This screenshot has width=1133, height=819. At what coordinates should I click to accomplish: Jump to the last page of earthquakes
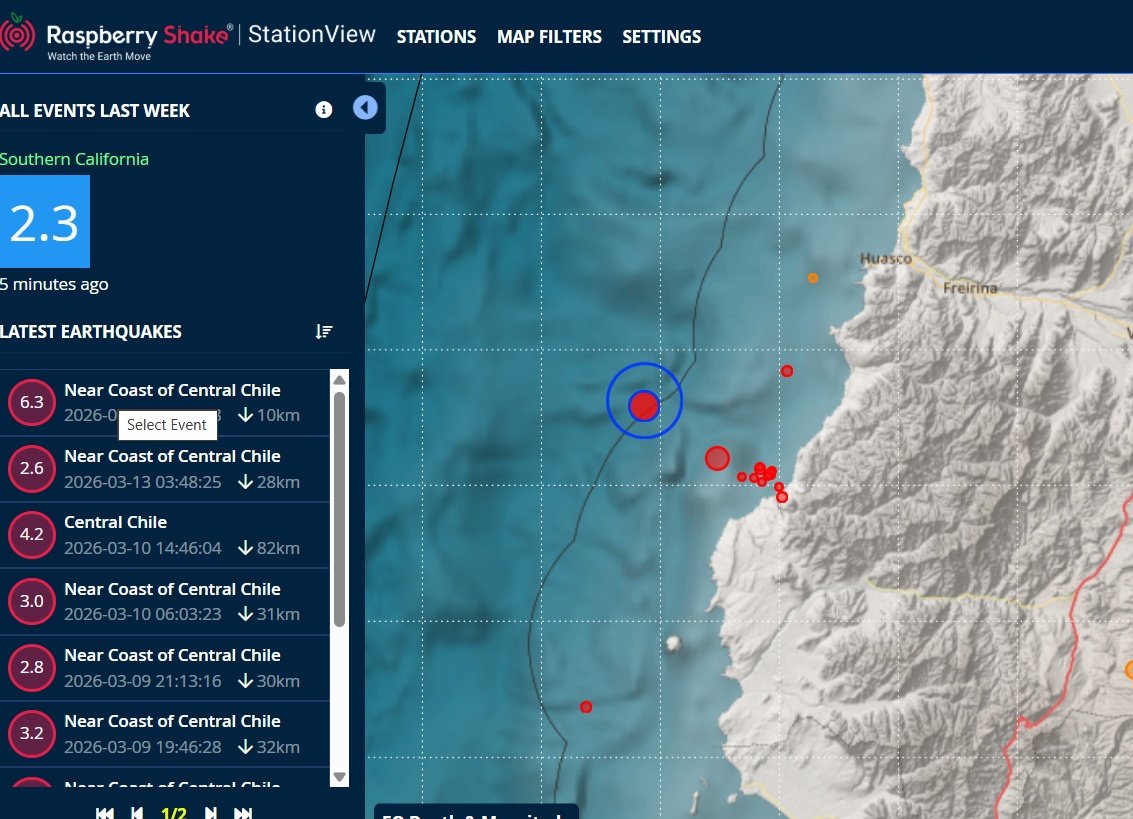click(243, 812)
